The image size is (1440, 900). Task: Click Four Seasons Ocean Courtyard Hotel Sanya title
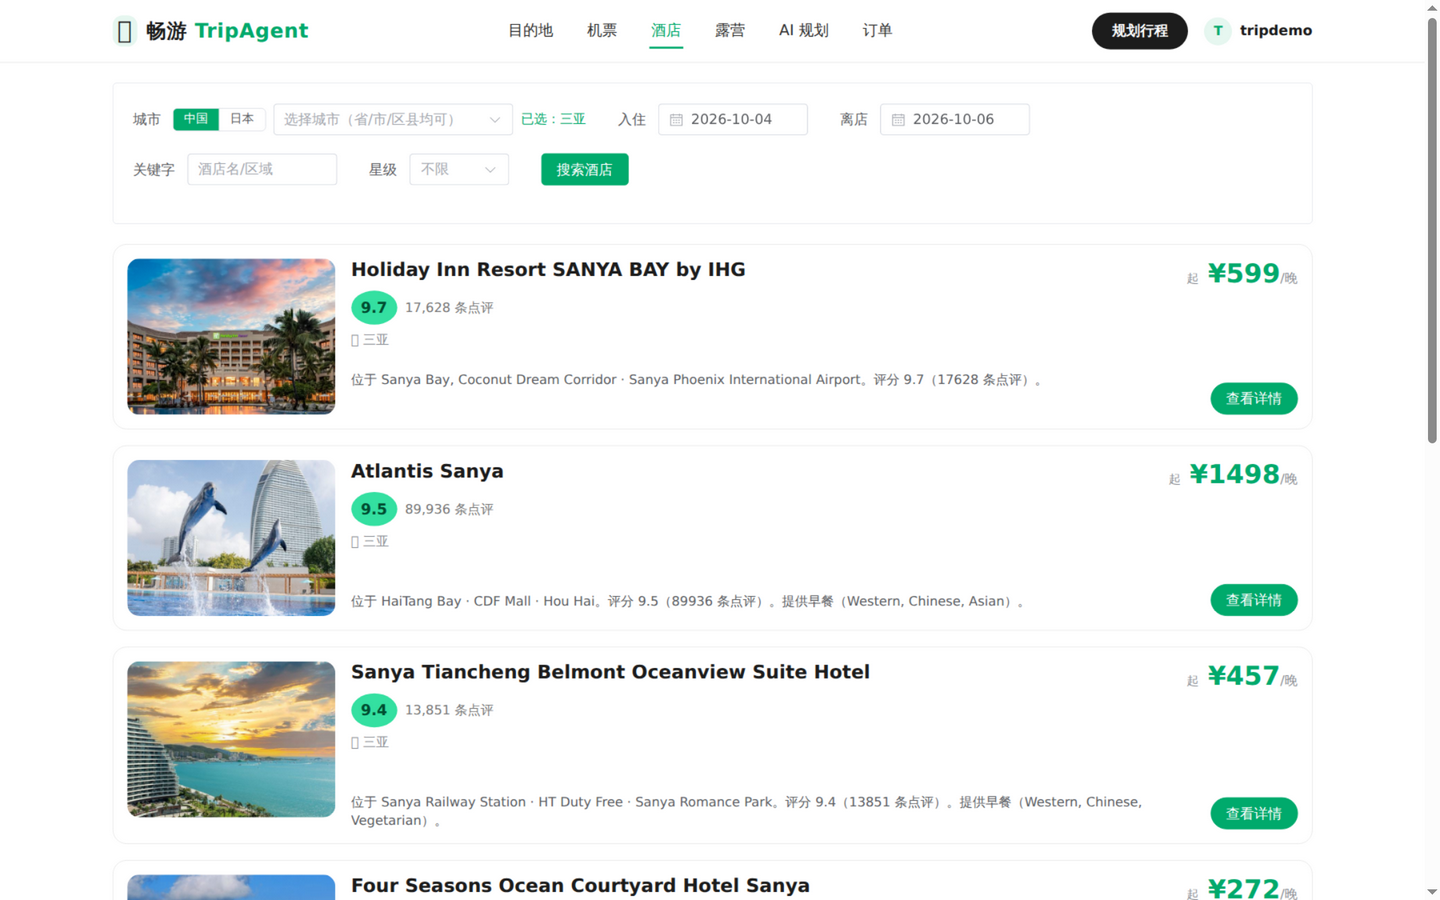tap(580, 886)
